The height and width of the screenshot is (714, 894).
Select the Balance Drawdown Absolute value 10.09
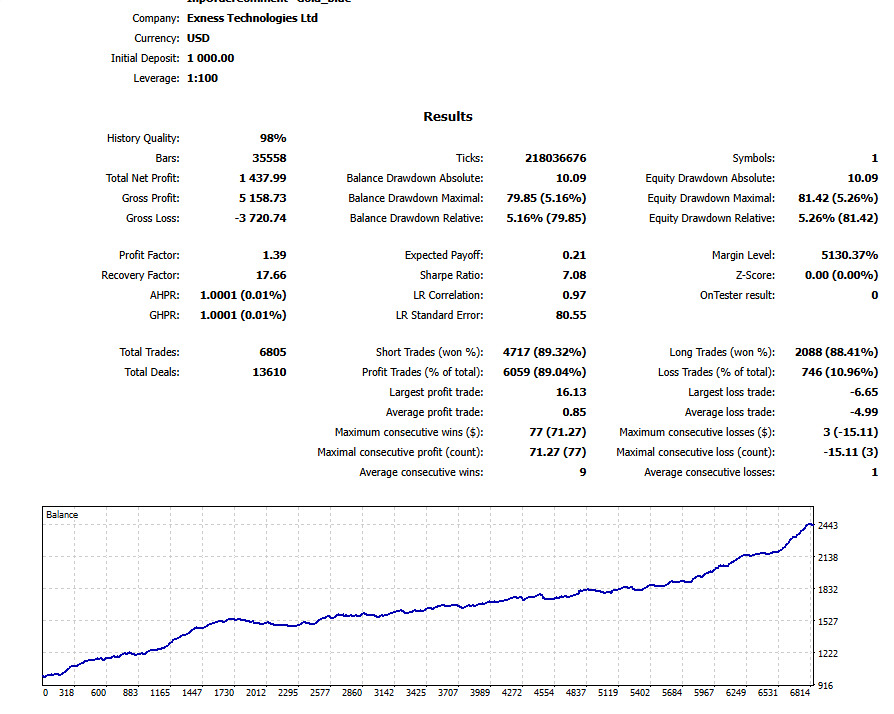point(571,178)
